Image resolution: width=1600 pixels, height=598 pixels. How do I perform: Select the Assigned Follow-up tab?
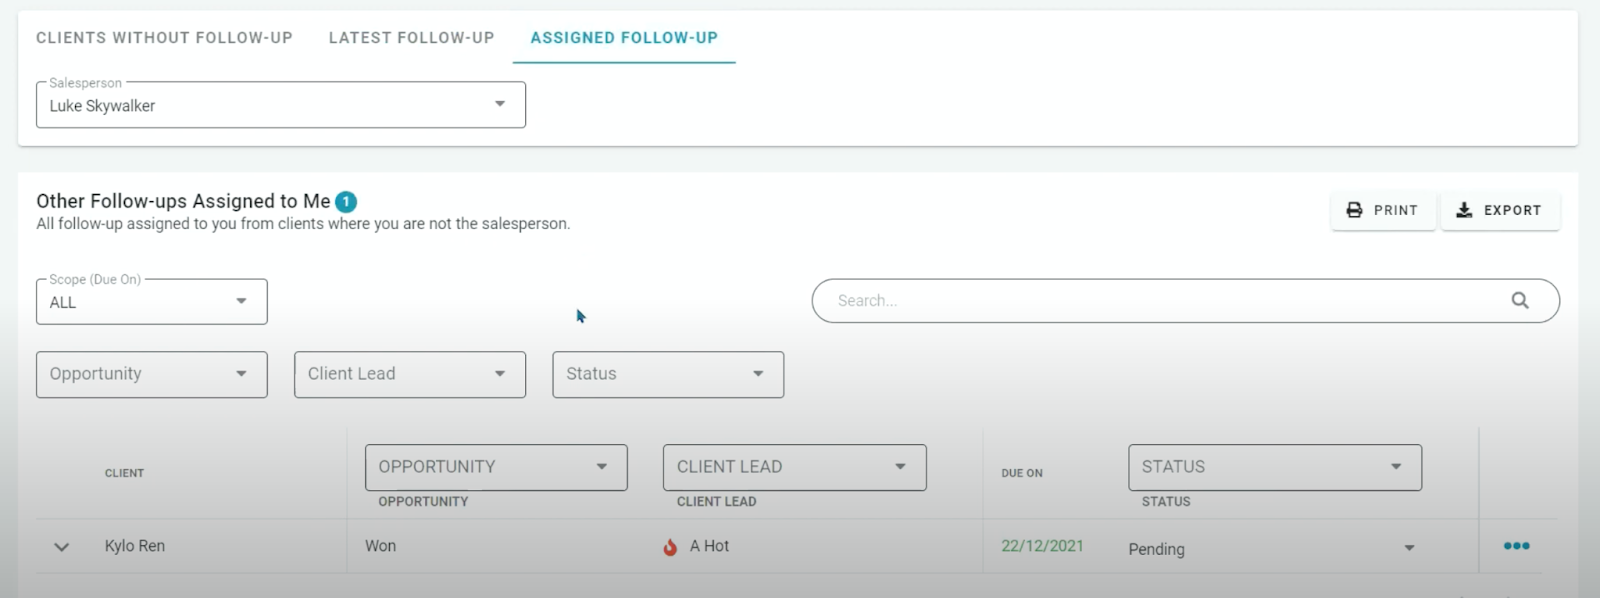coord(624,38)
